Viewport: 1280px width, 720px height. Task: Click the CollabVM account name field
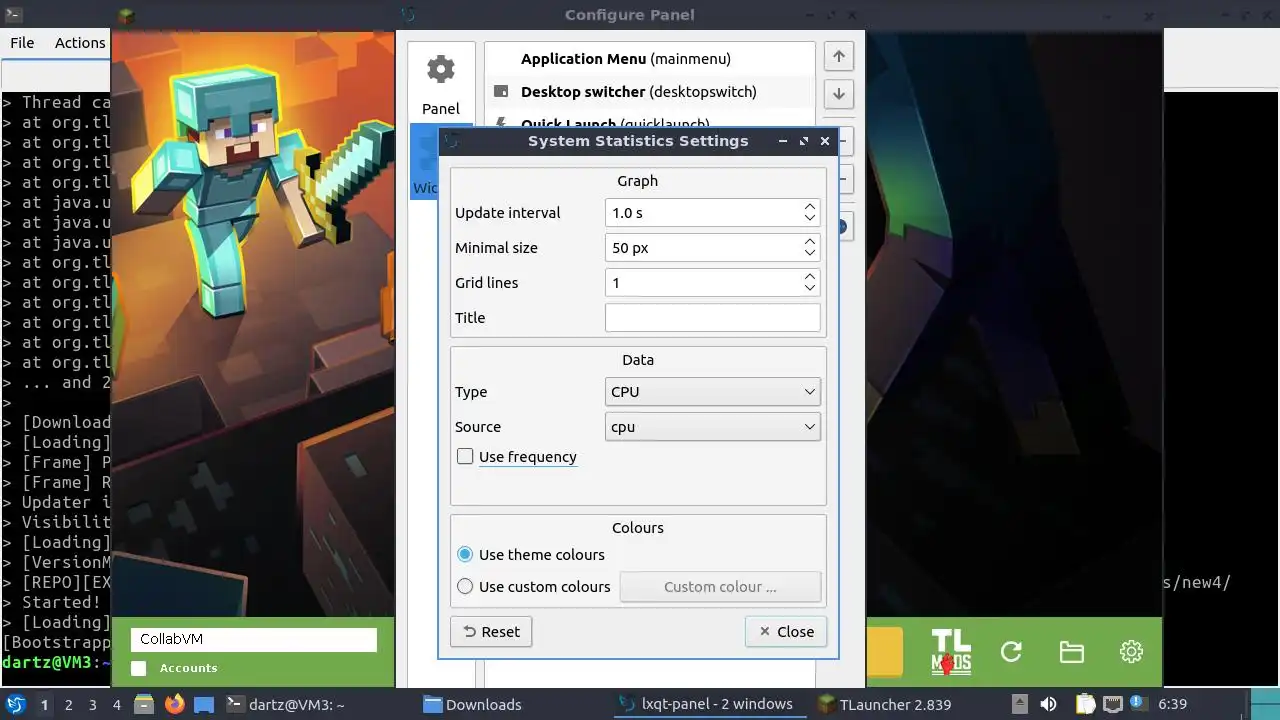click(254, 639)
